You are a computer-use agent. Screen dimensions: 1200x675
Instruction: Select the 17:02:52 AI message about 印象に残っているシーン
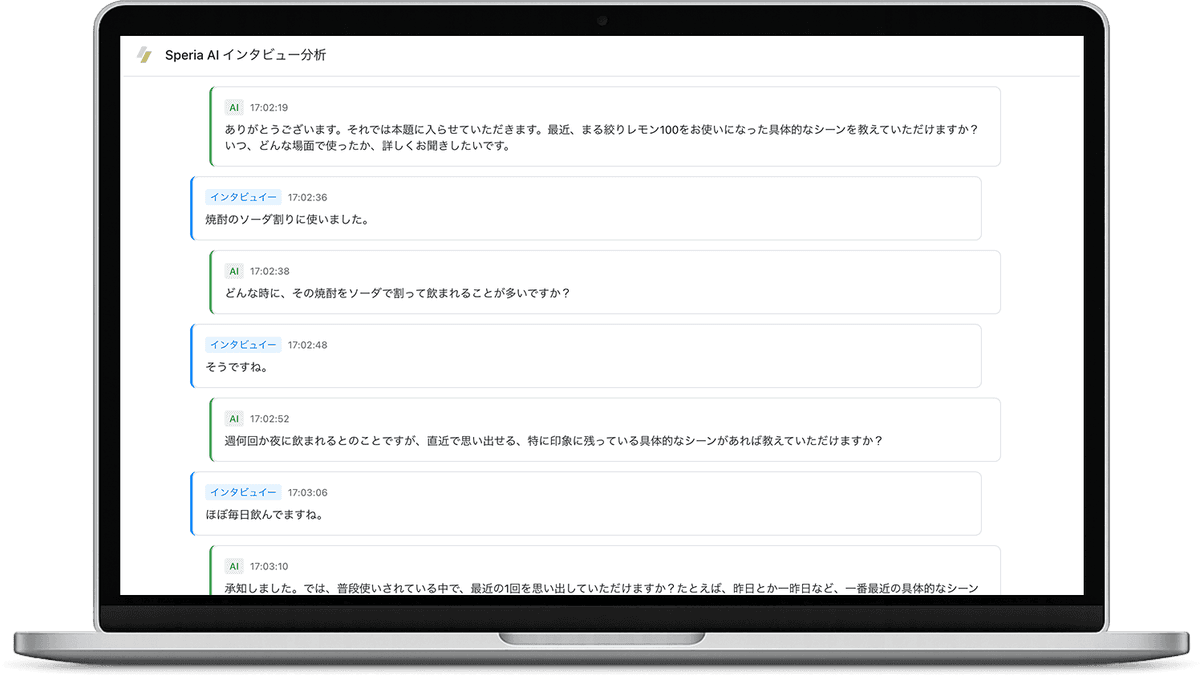click(600, 430)
